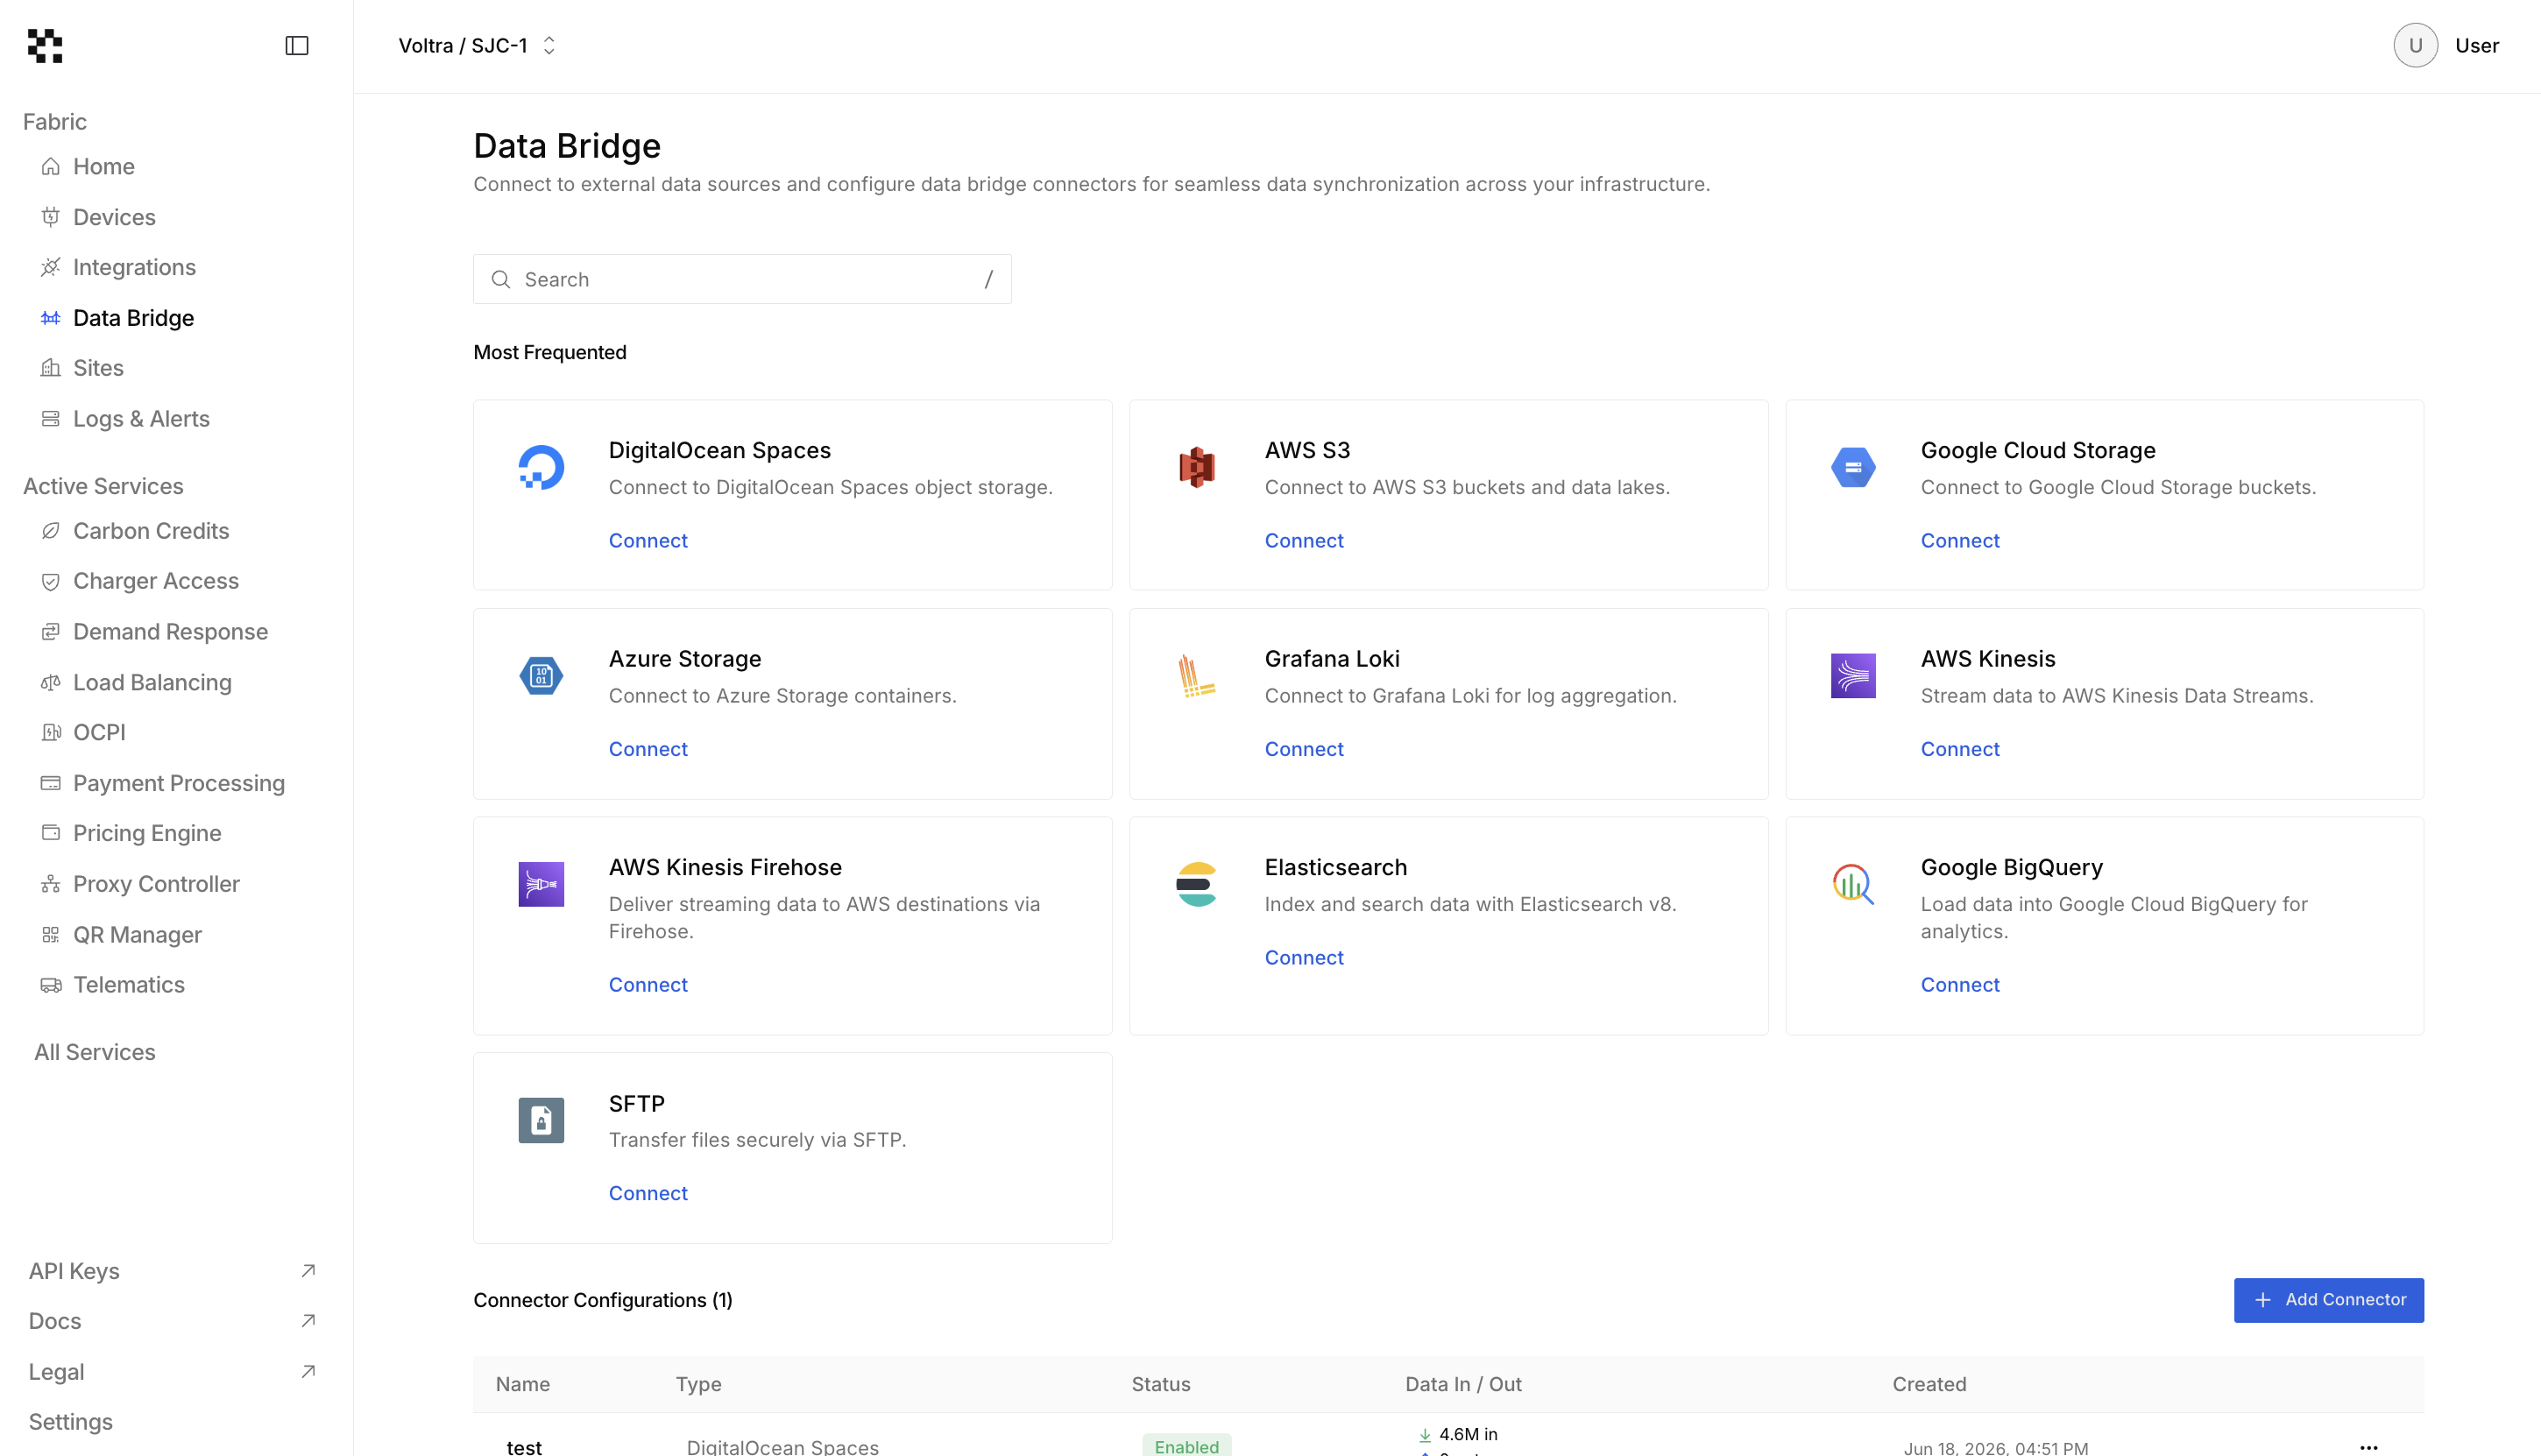Connect to DigitalOcean Spaces
Screen dimensions: 2541x1456
tap(648, 540)
